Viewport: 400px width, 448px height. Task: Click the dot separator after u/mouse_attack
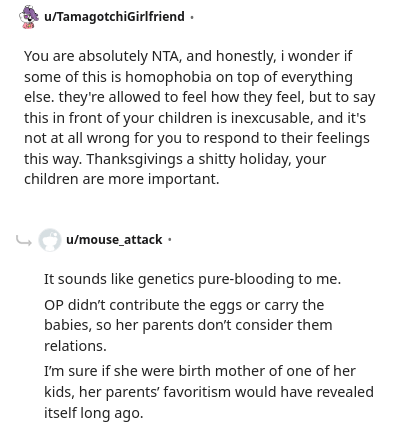(x=170, y=240)
